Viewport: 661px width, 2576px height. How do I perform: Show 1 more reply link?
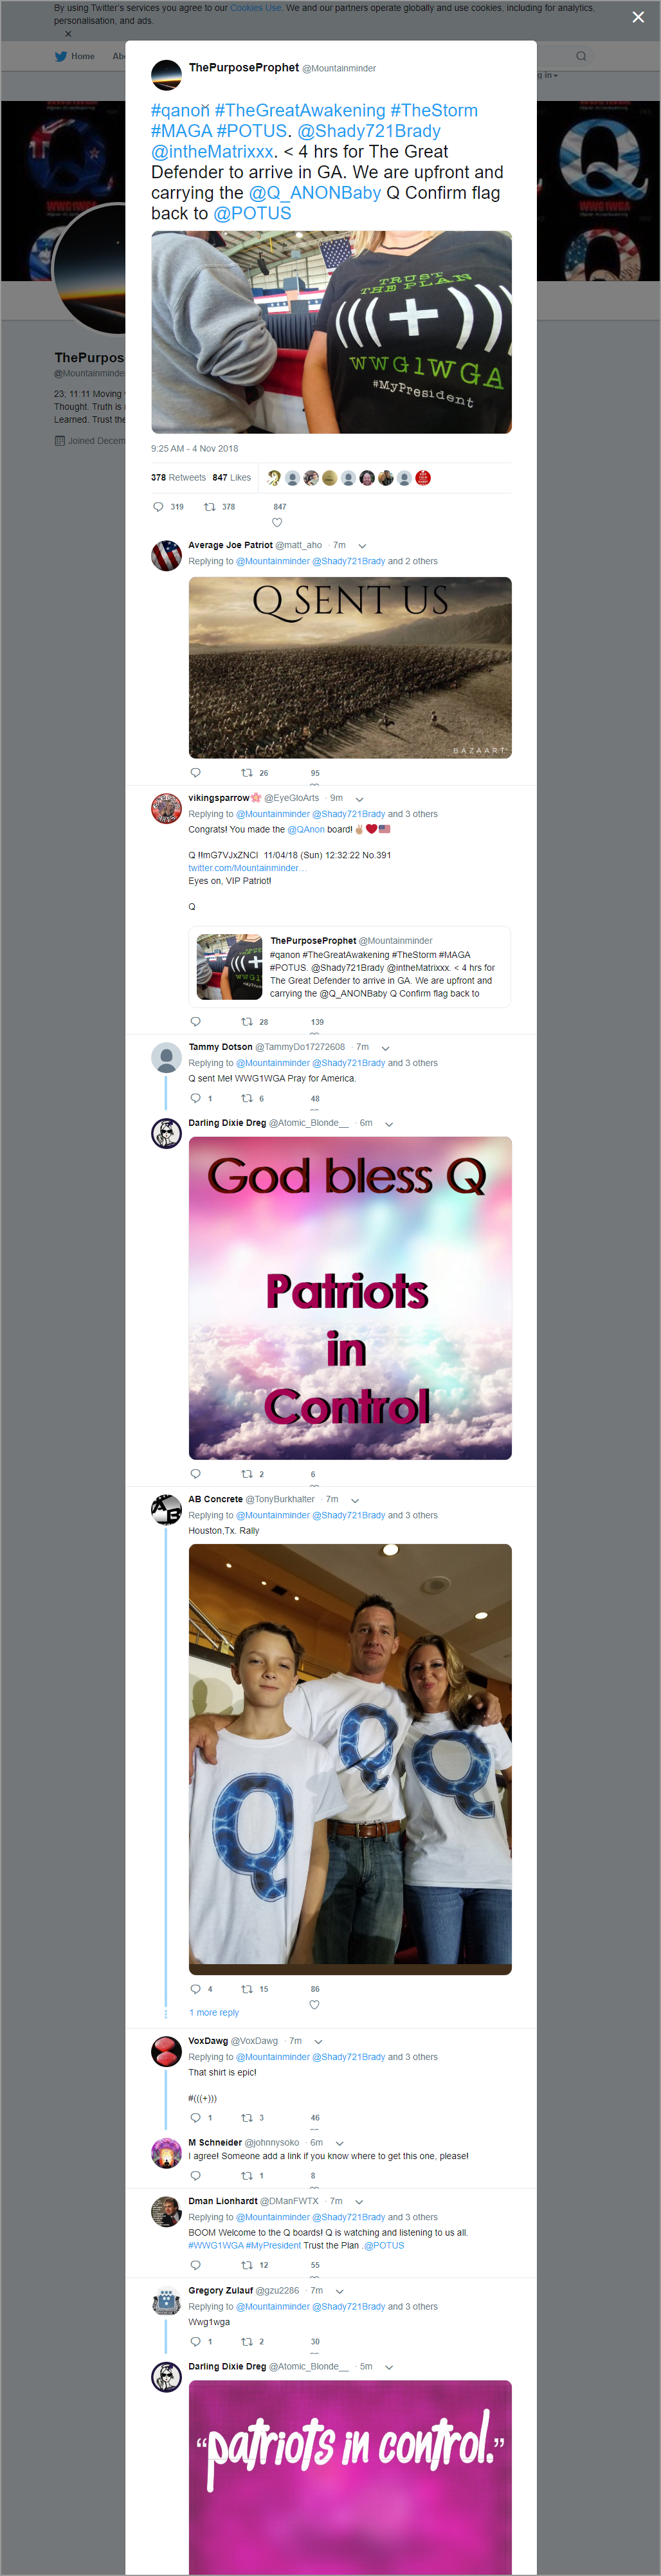click(214, 2013)
